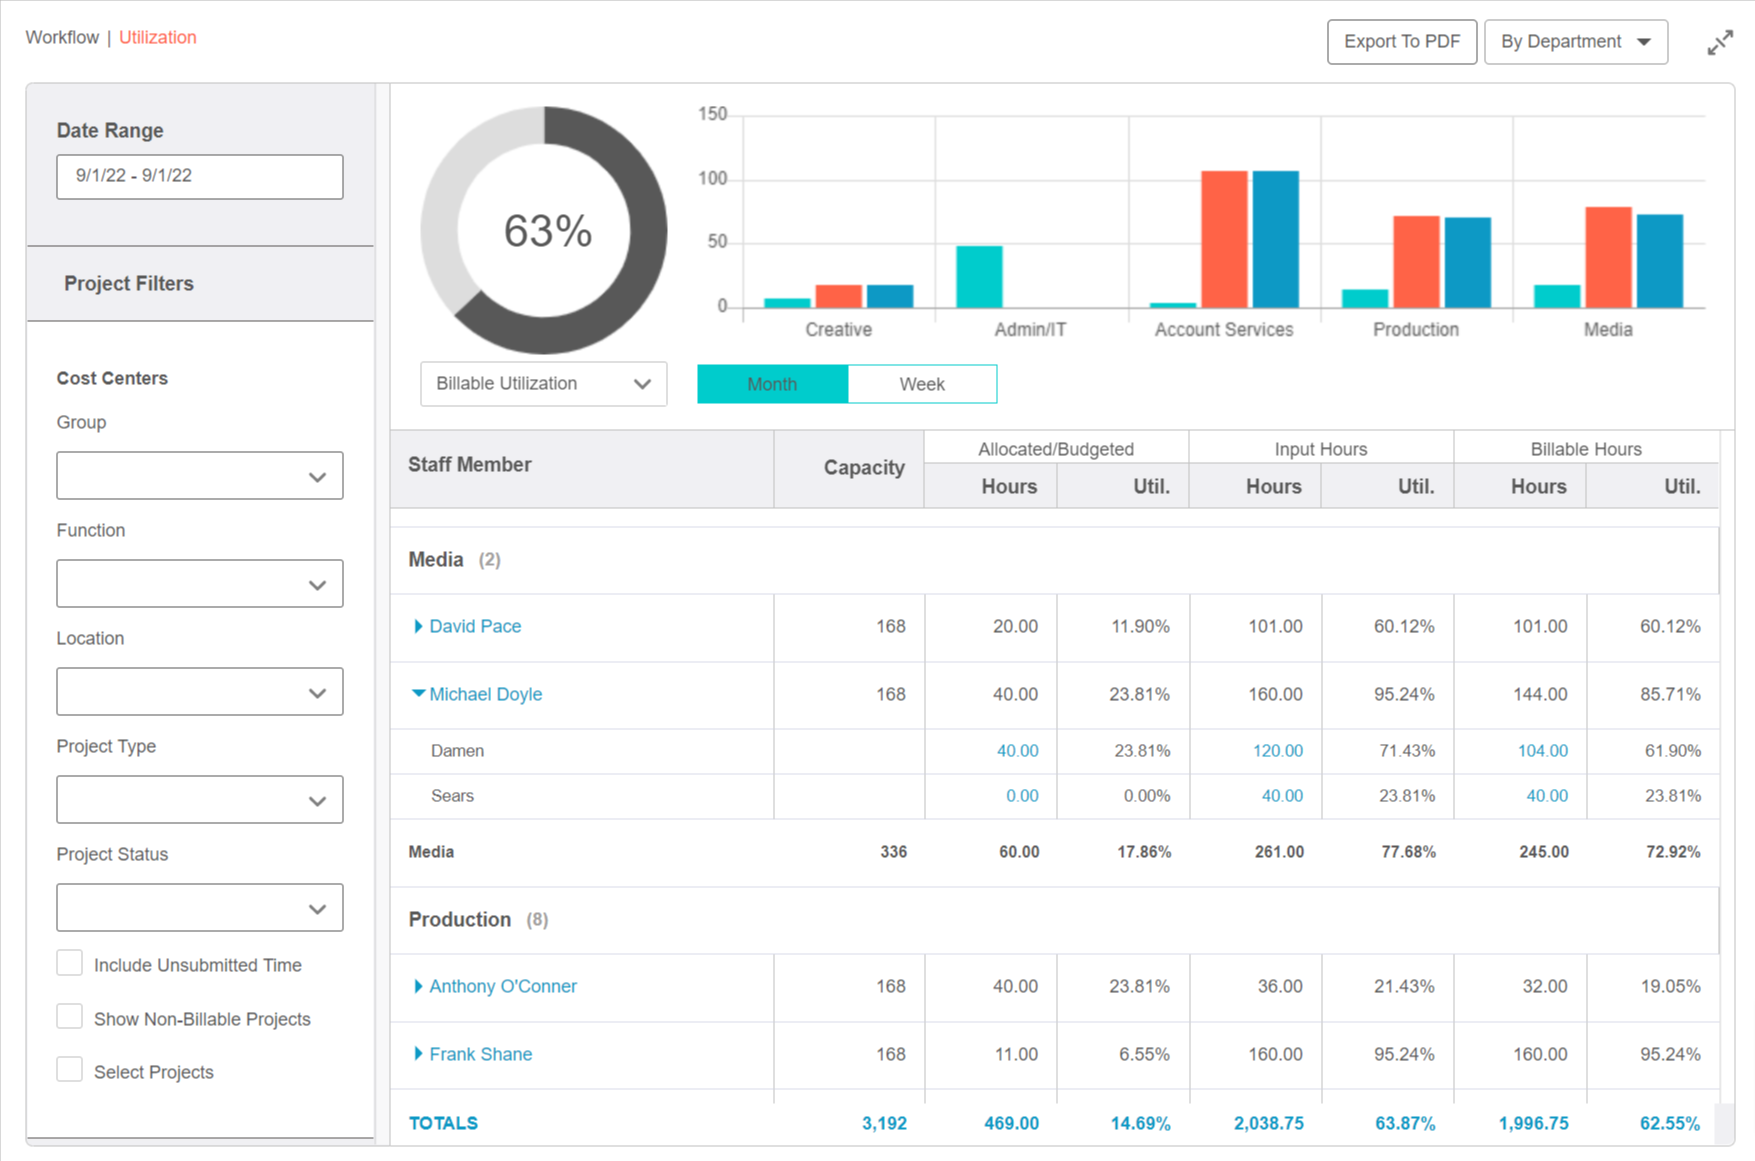Click the Input Hours group header
1755x1161 pixels.
(x=1321, y=449)
